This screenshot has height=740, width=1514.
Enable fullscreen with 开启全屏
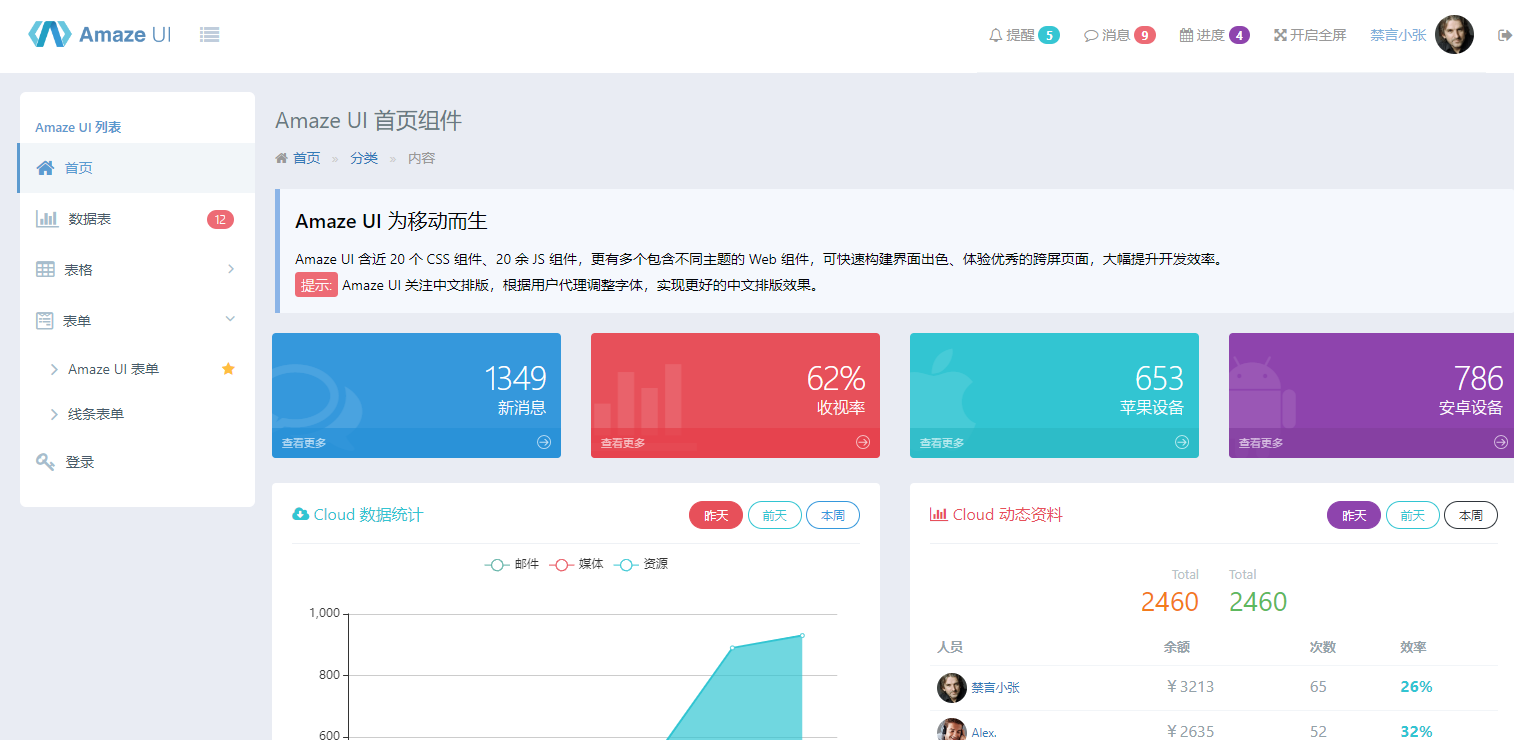pos(1310,35)
